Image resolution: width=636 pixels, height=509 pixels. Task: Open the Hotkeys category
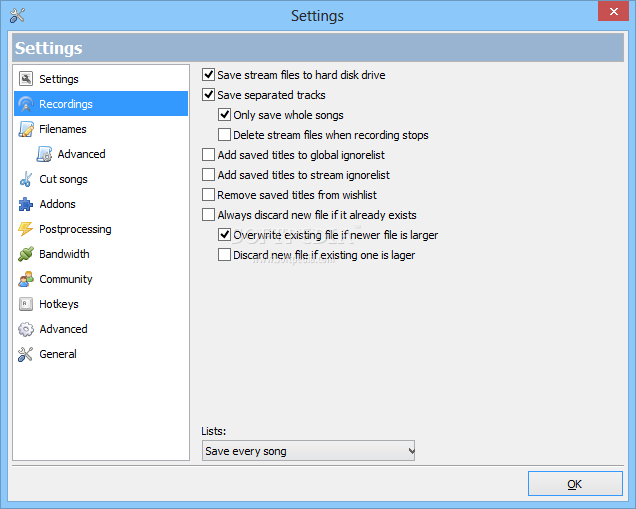point(101,304)
